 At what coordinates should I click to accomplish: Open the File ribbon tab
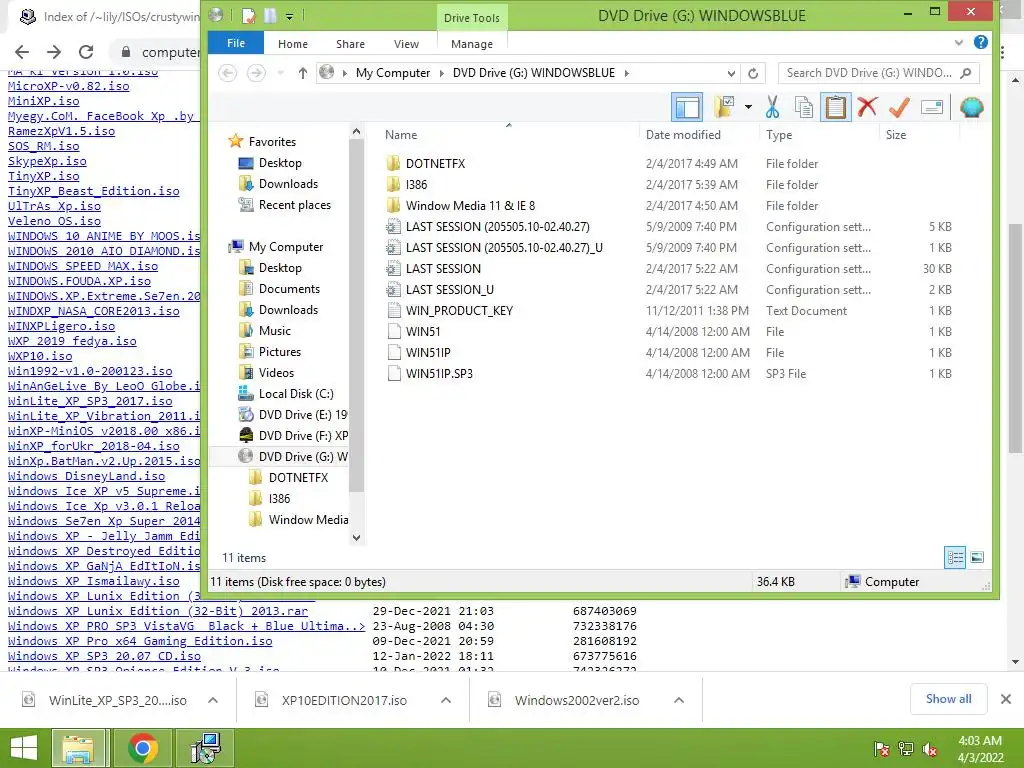pyautogui.click(x=236, y=43)
